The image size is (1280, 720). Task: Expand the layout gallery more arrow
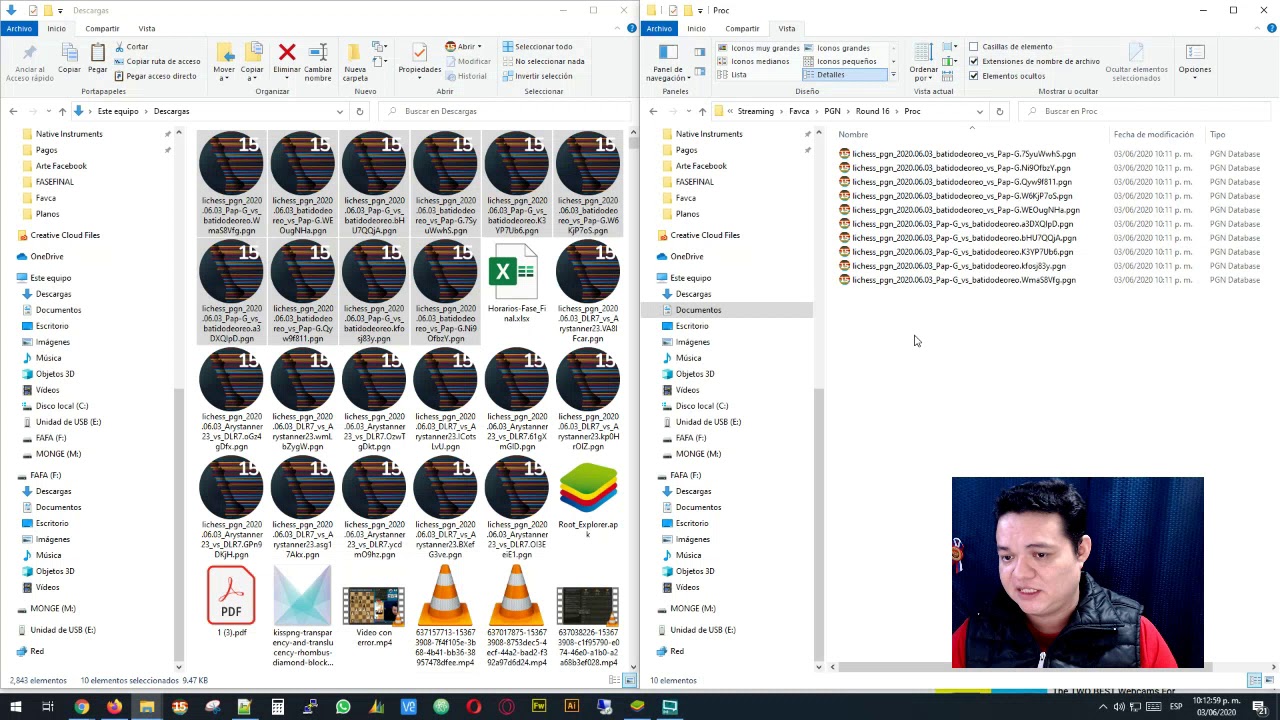[893, 76]
